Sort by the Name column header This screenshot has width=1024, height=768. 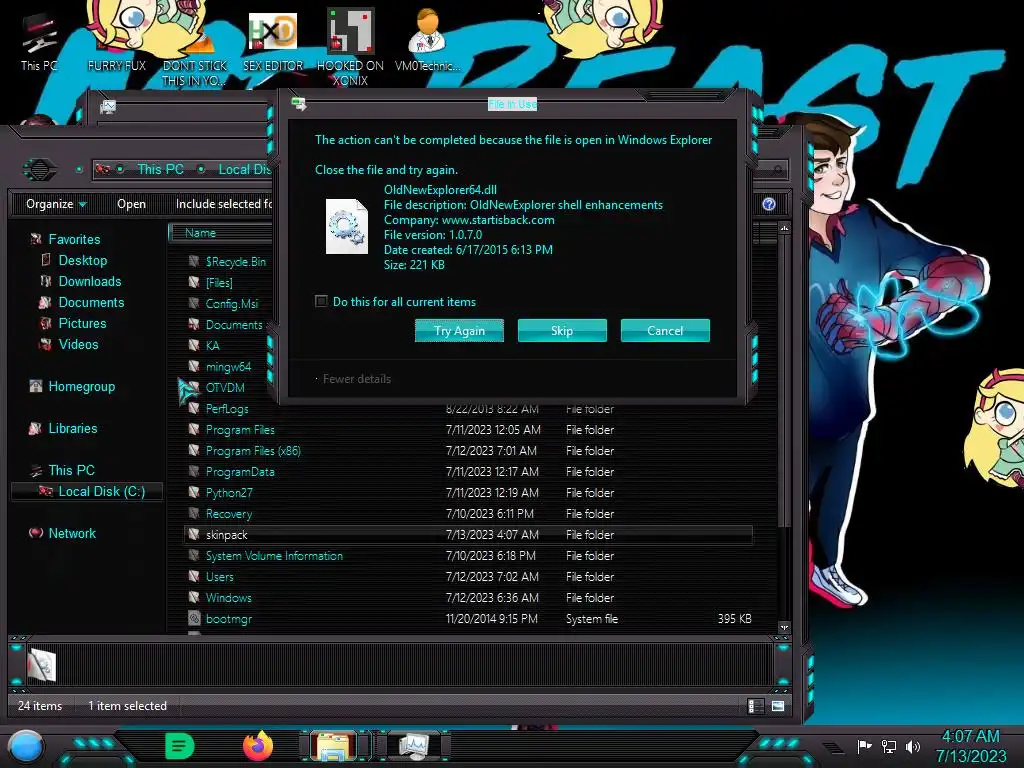(x=200, y=232)
